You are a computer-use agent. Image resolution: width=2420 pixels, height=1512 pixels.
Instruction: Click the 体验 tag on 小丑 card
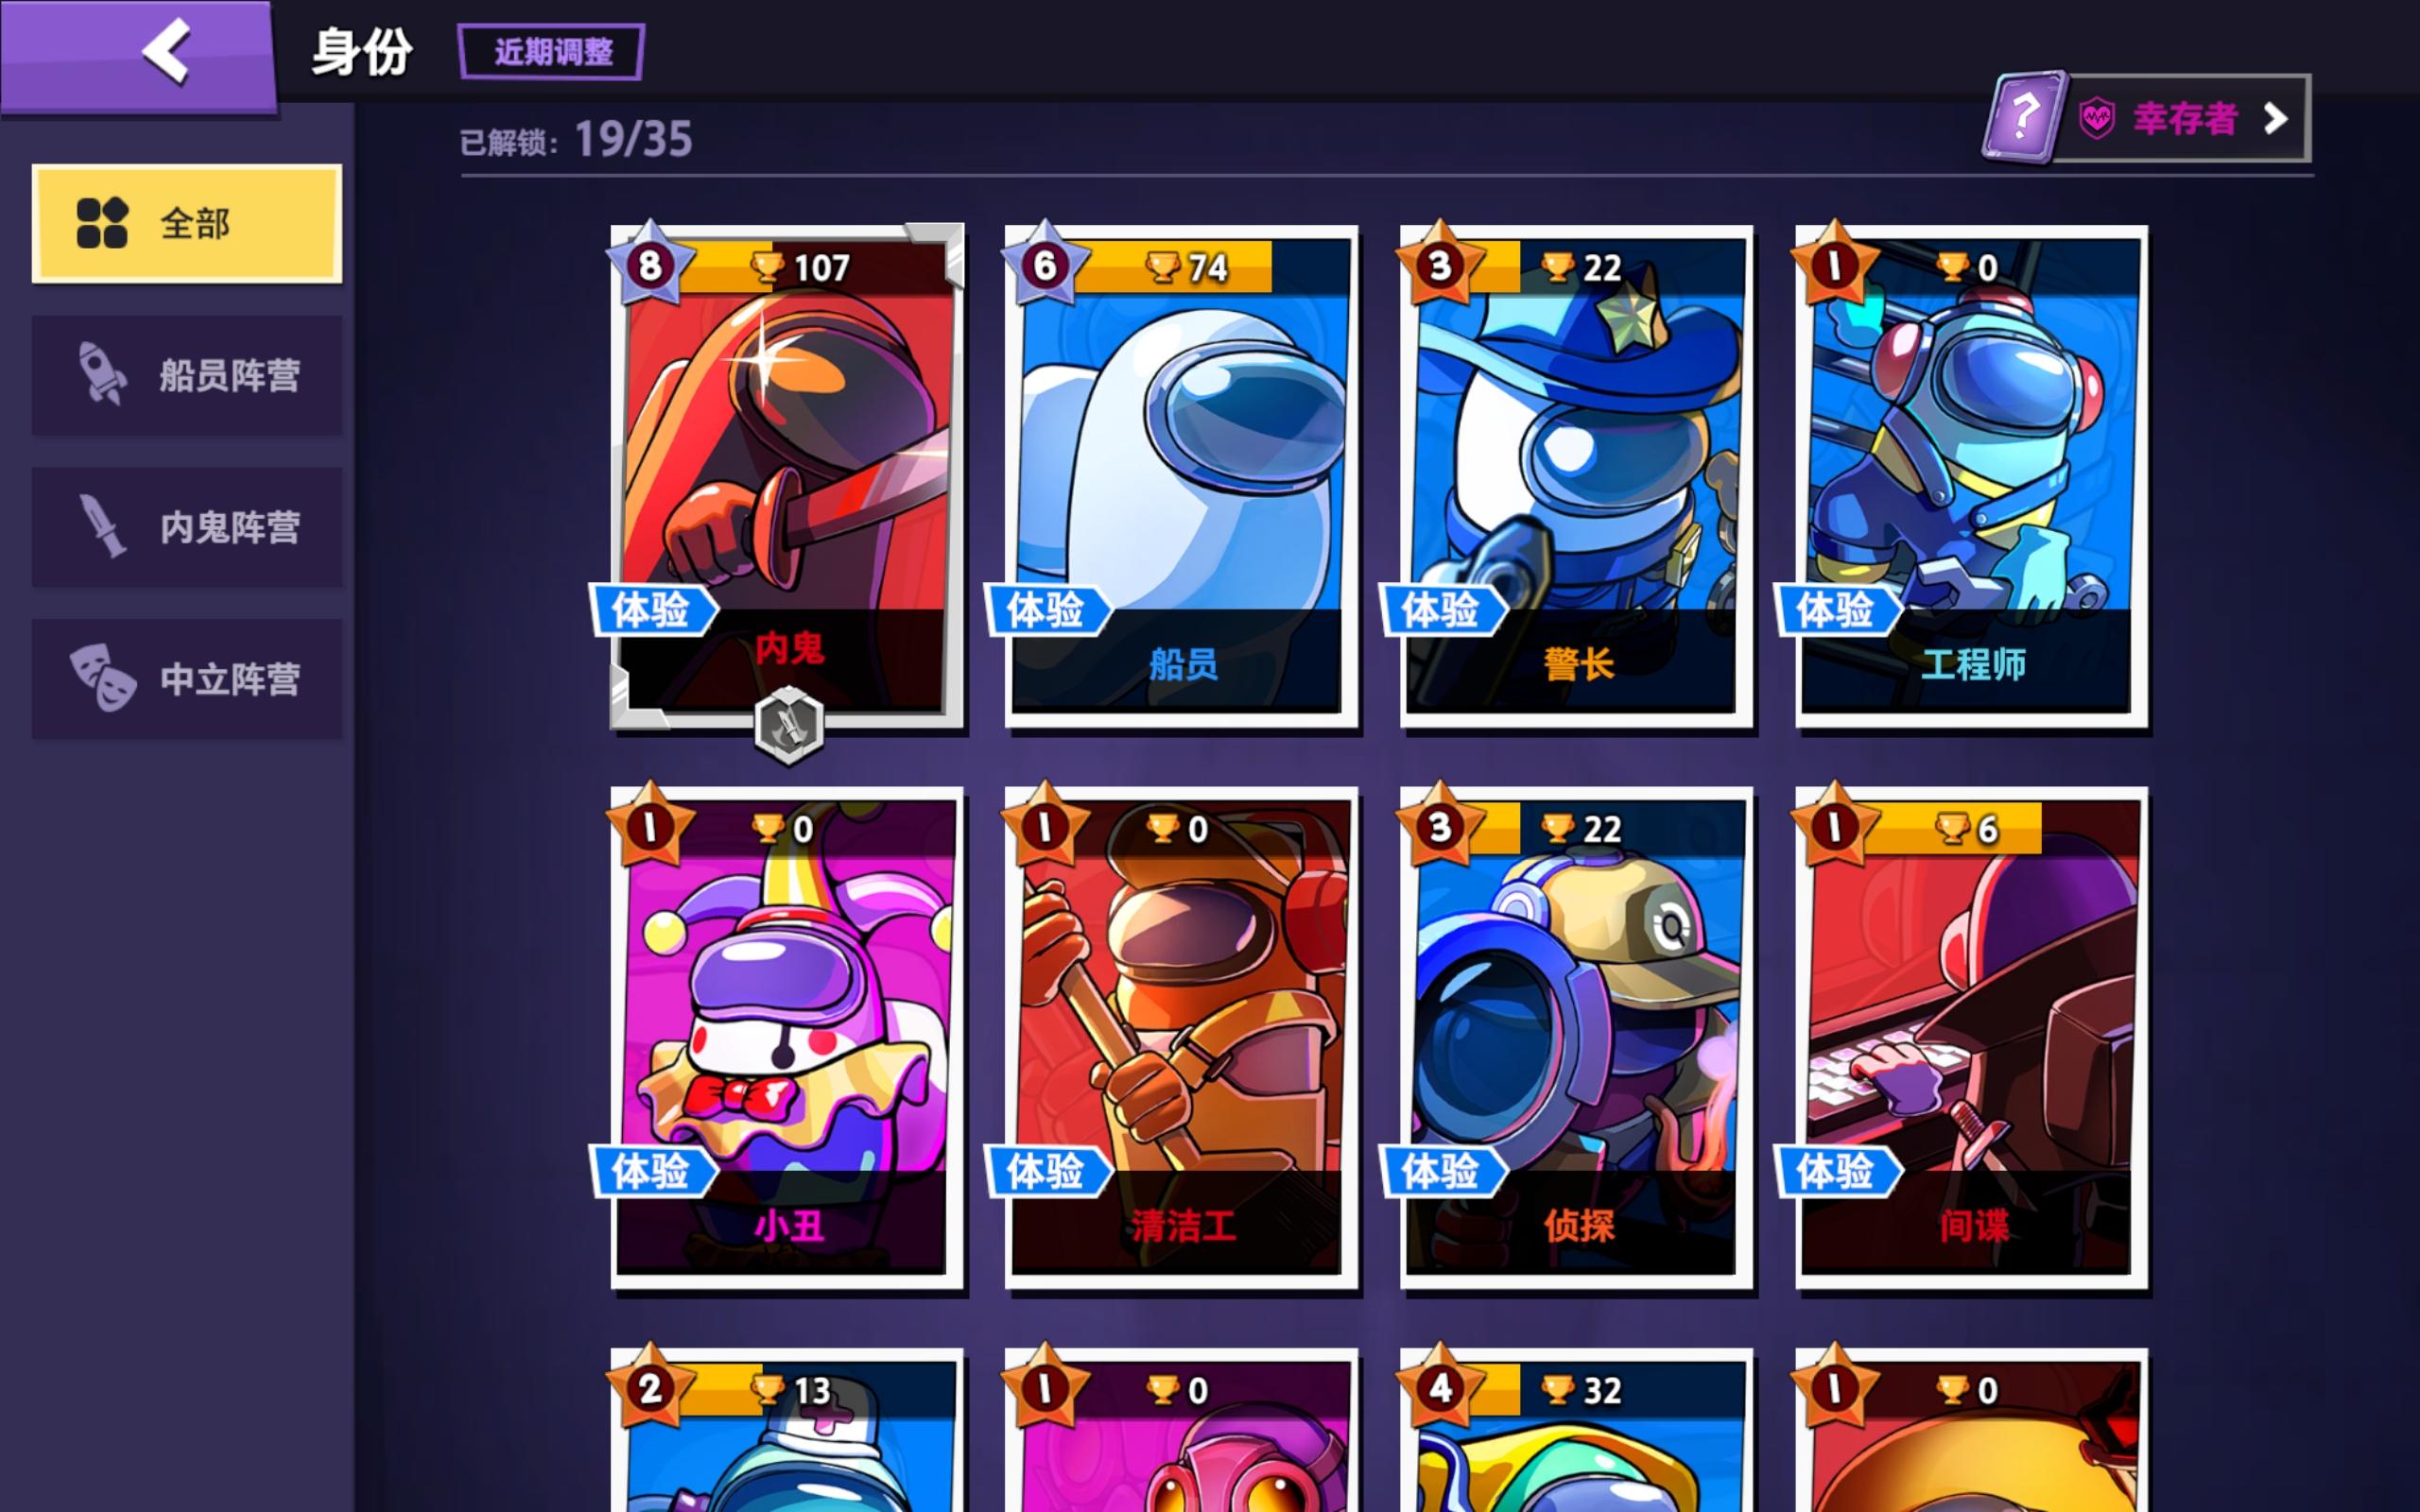(653, 1171)
